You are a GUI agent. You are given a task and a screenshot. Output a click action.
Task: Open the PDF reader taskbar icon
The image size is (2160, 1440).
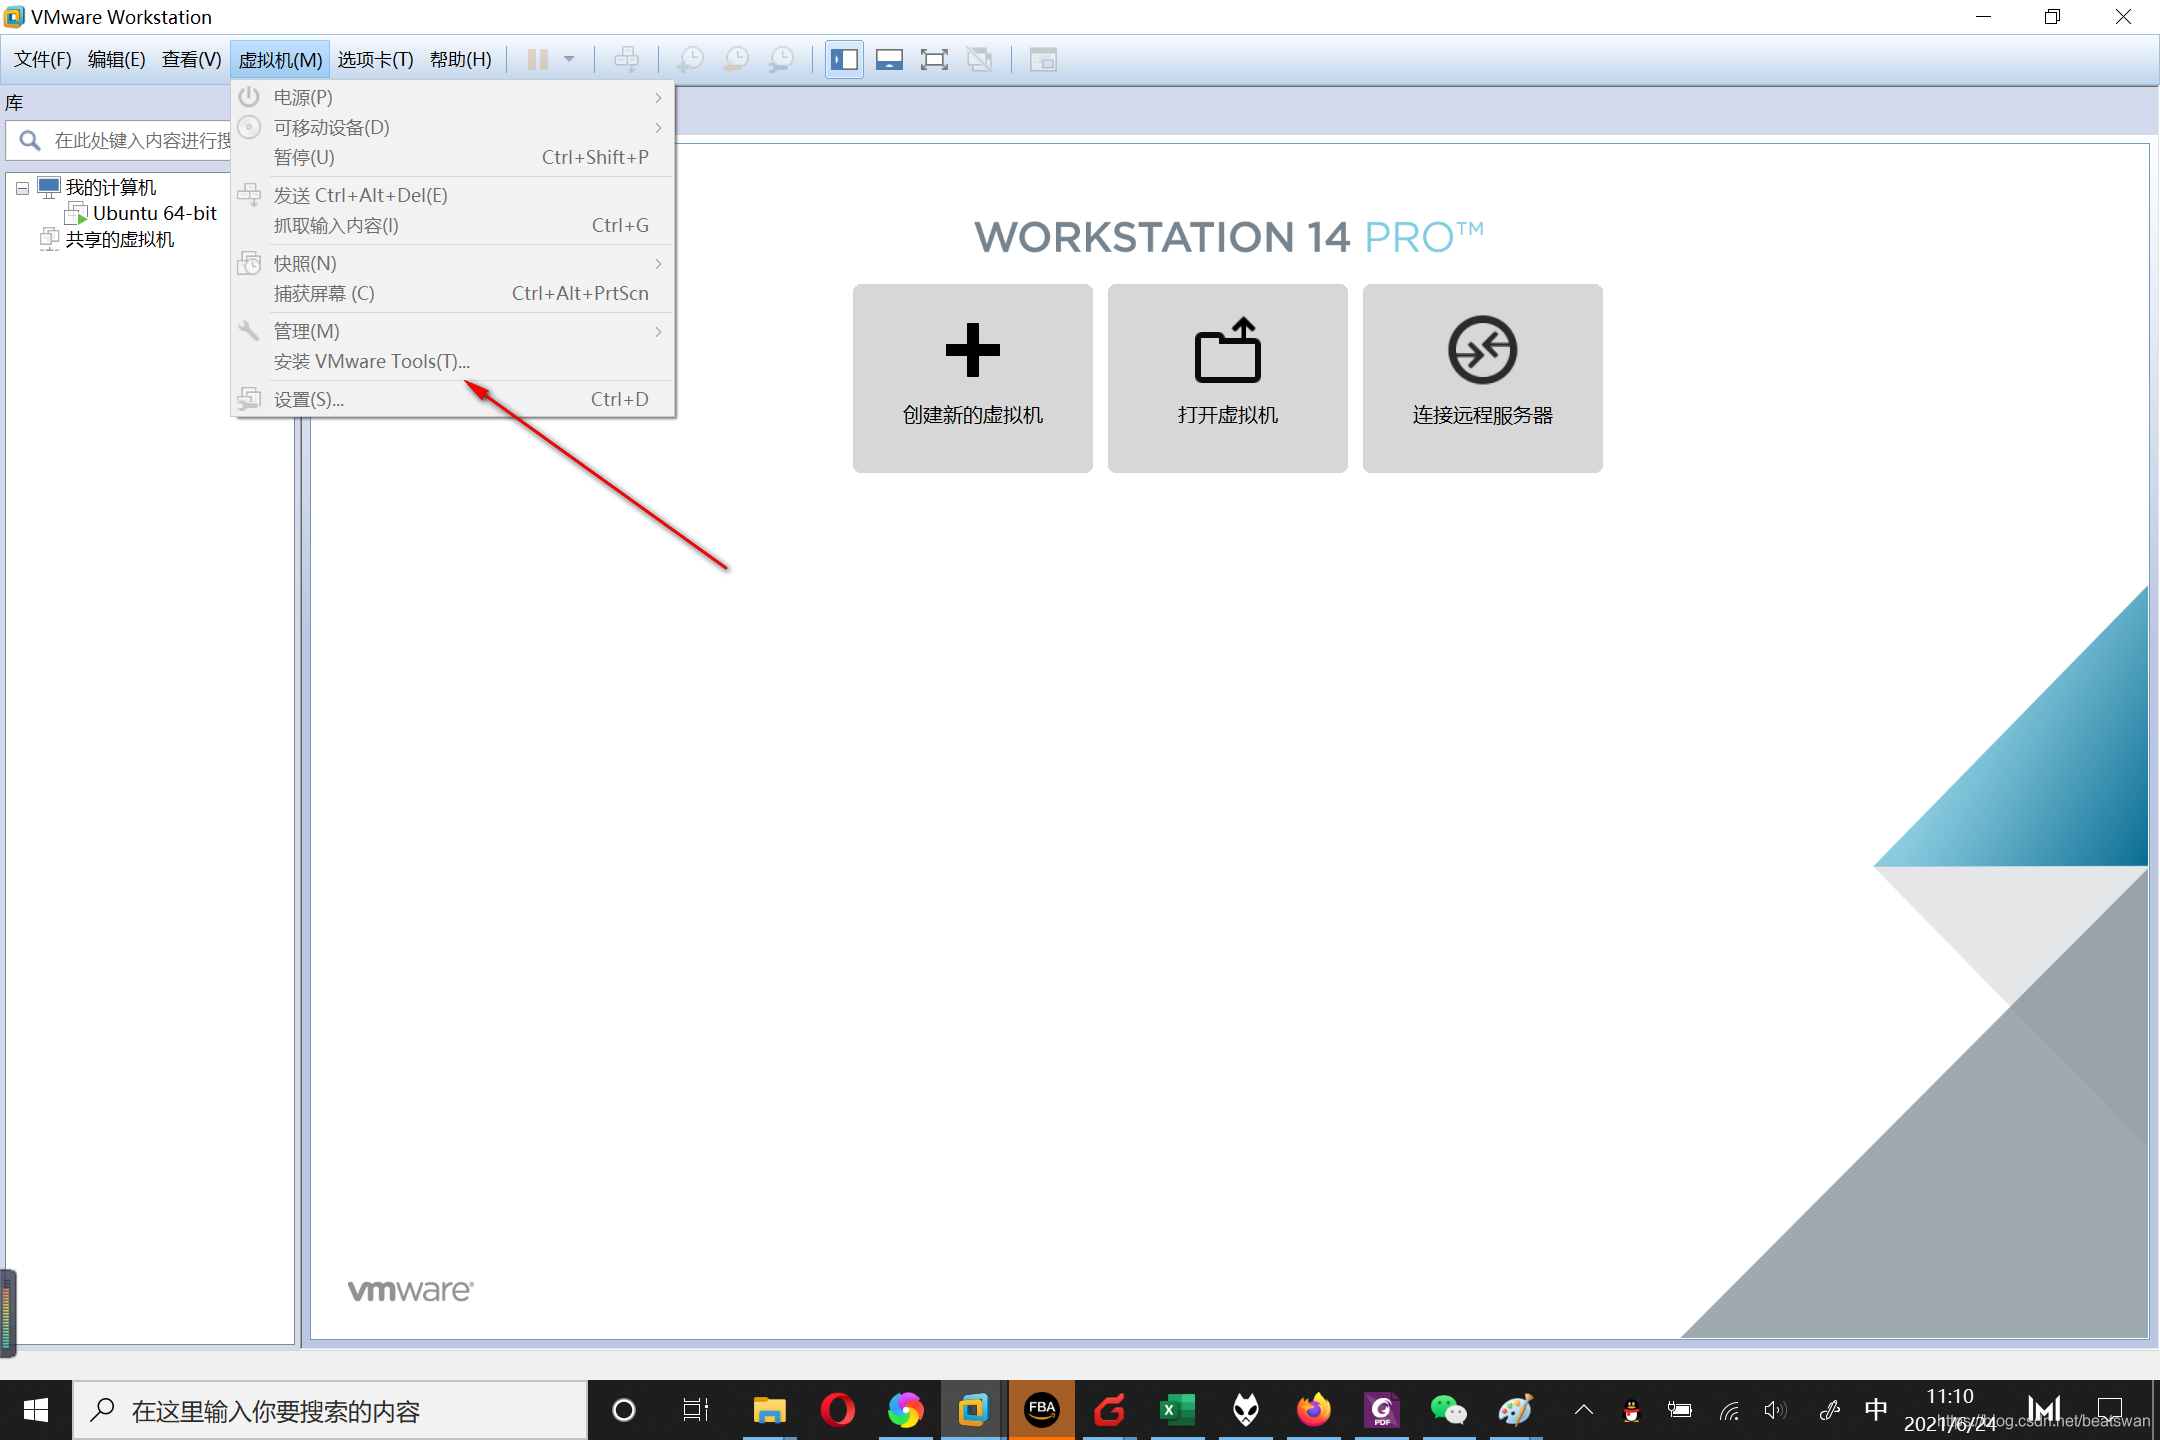[x=1381, y=1410]
